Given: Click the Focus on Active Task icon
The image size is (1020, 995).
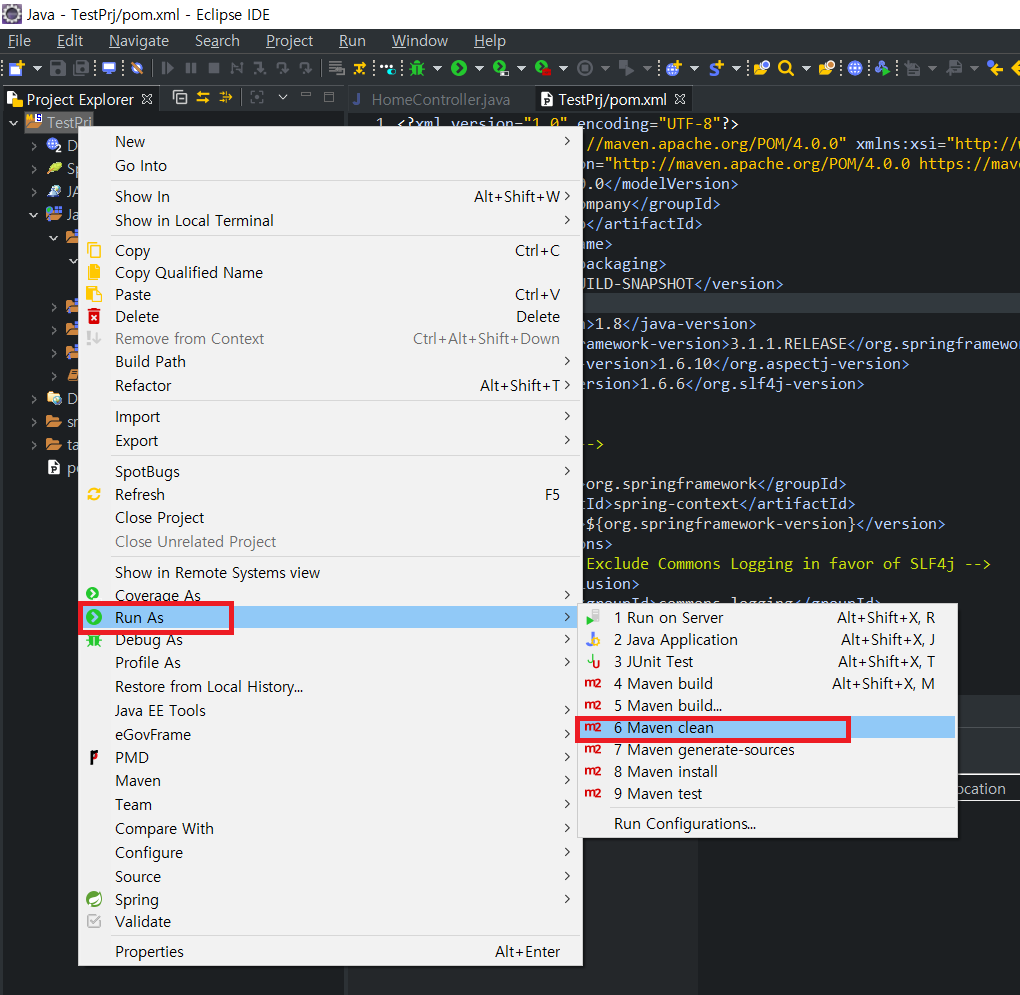Looking at the screenshot, I should (x=257, y=98).
